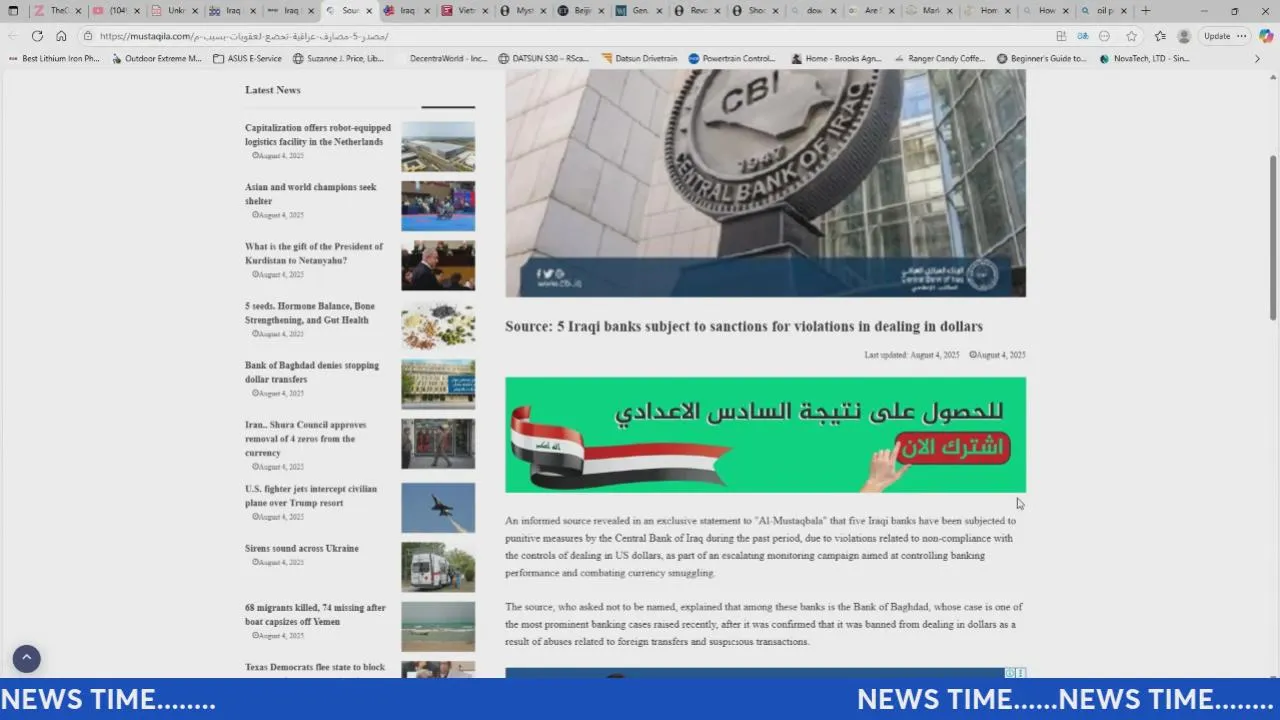The image size is (1280, 720).
Task: Click the page vertical scrollbar thumb
Action: (1273, 238)
